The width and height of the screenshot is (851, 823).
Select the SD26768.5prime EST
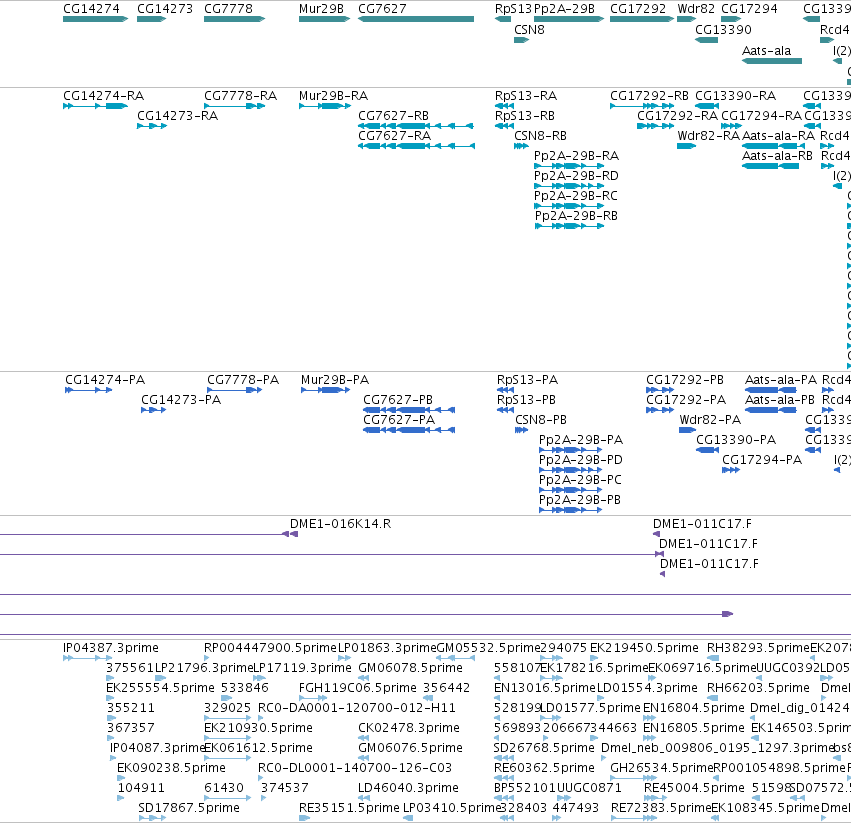point(504,758)
